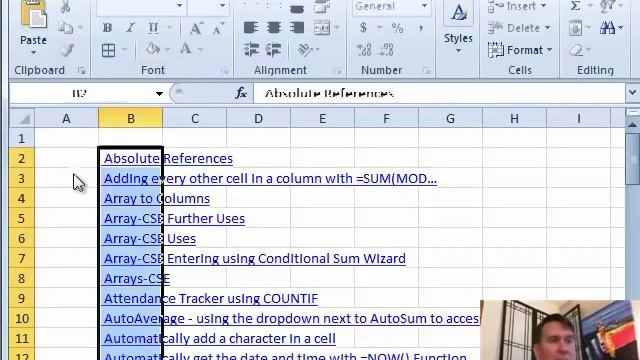Open the Fill Color dropdown arrow
The image size is (640, 360).
pyautogui.click(x=167, y=50)
